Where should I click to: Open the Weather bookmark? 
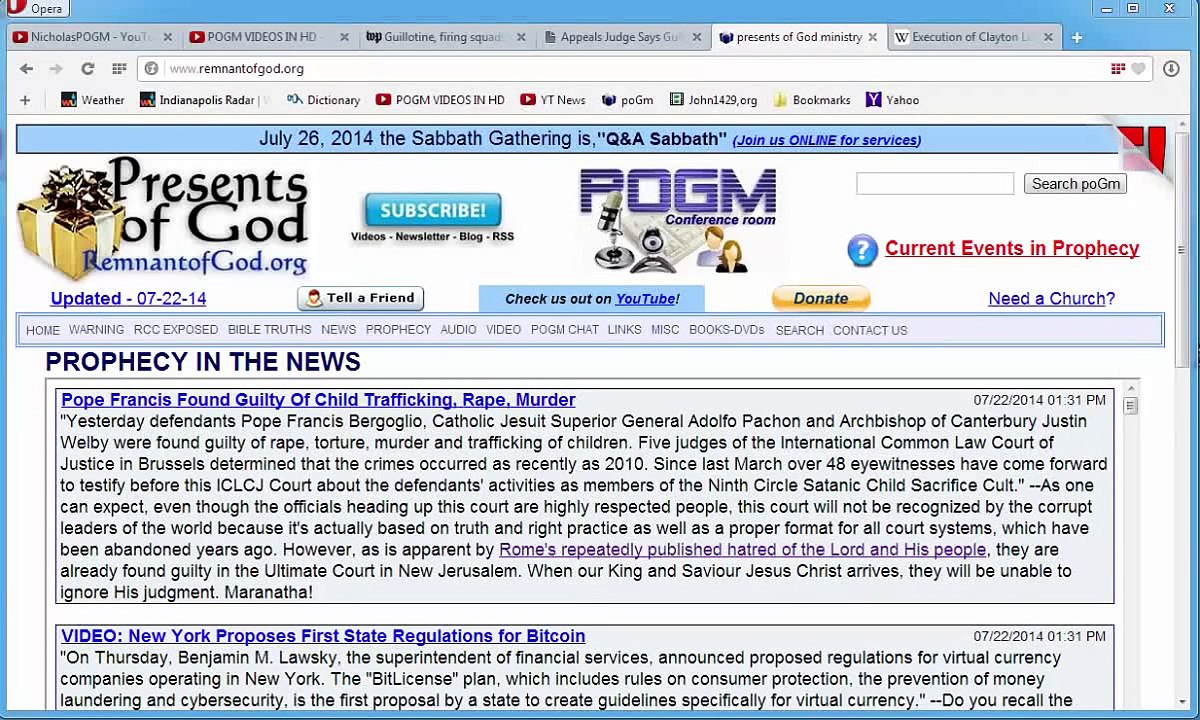point(93,100)
